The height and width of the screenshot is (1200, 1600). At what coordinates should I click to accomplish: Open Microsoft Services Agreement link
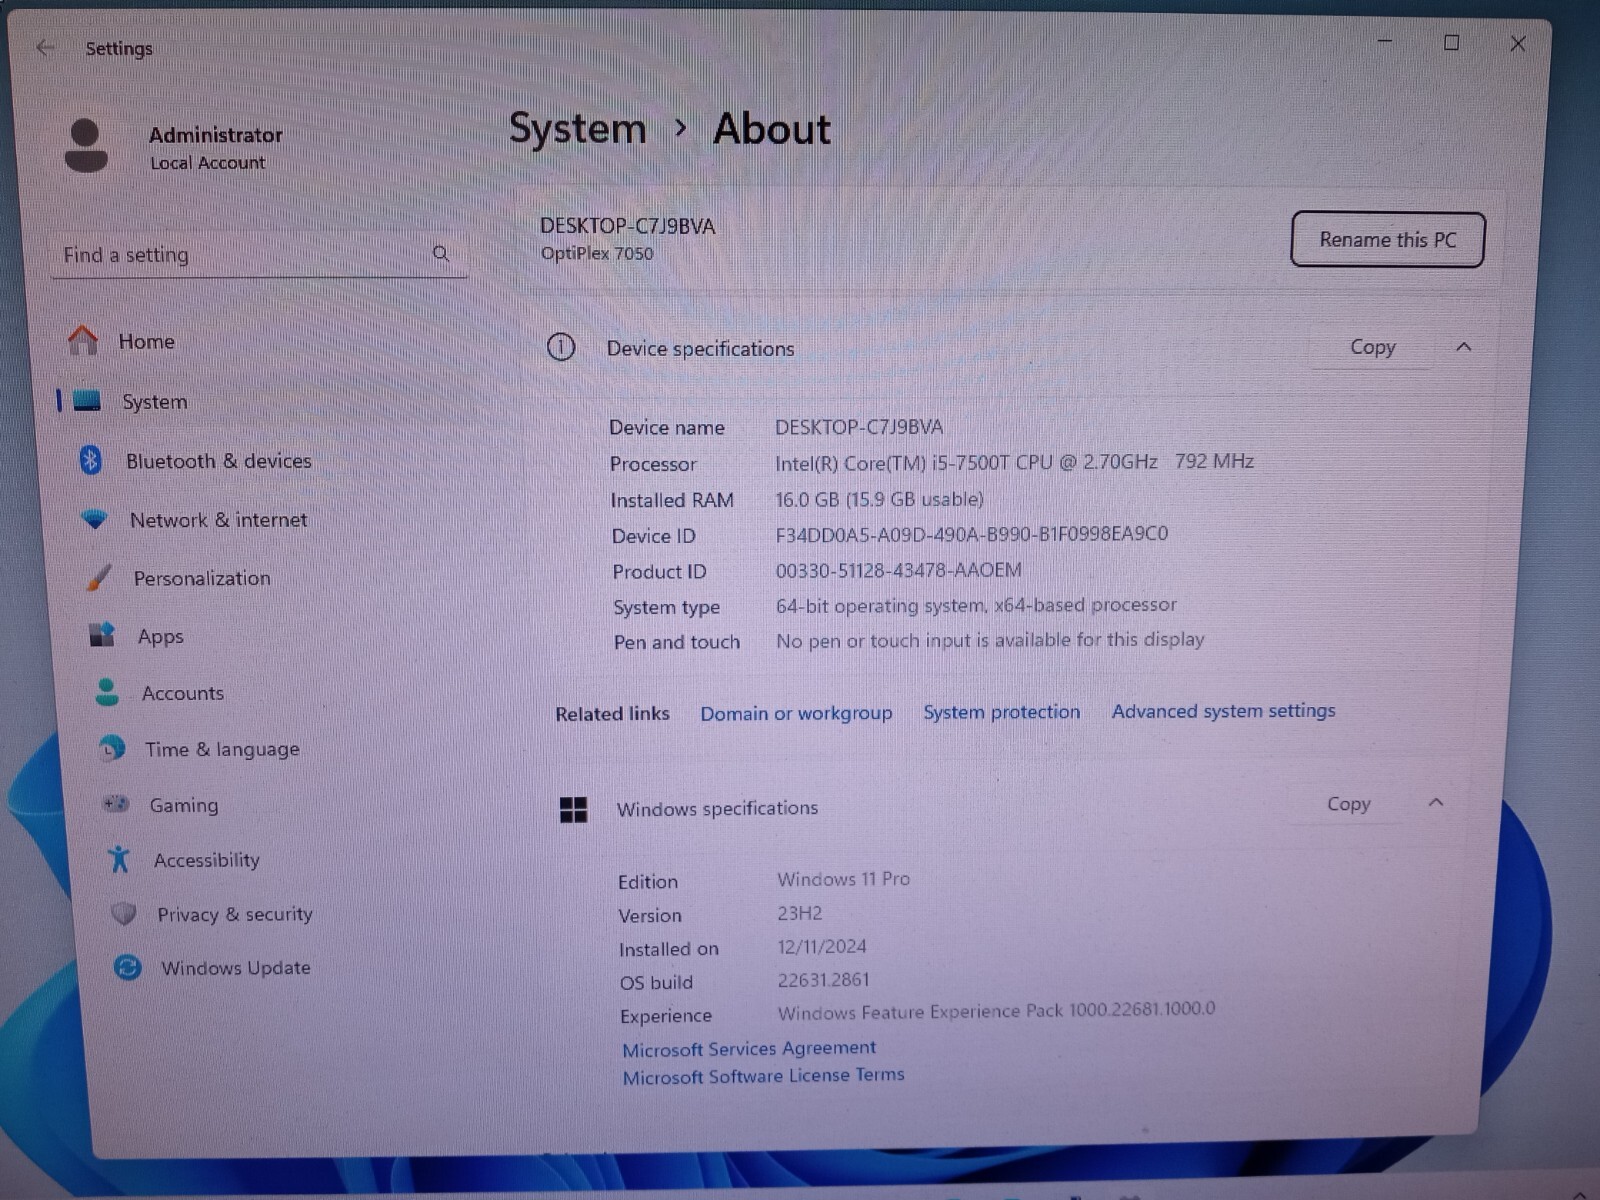[x=749, y=1048]
